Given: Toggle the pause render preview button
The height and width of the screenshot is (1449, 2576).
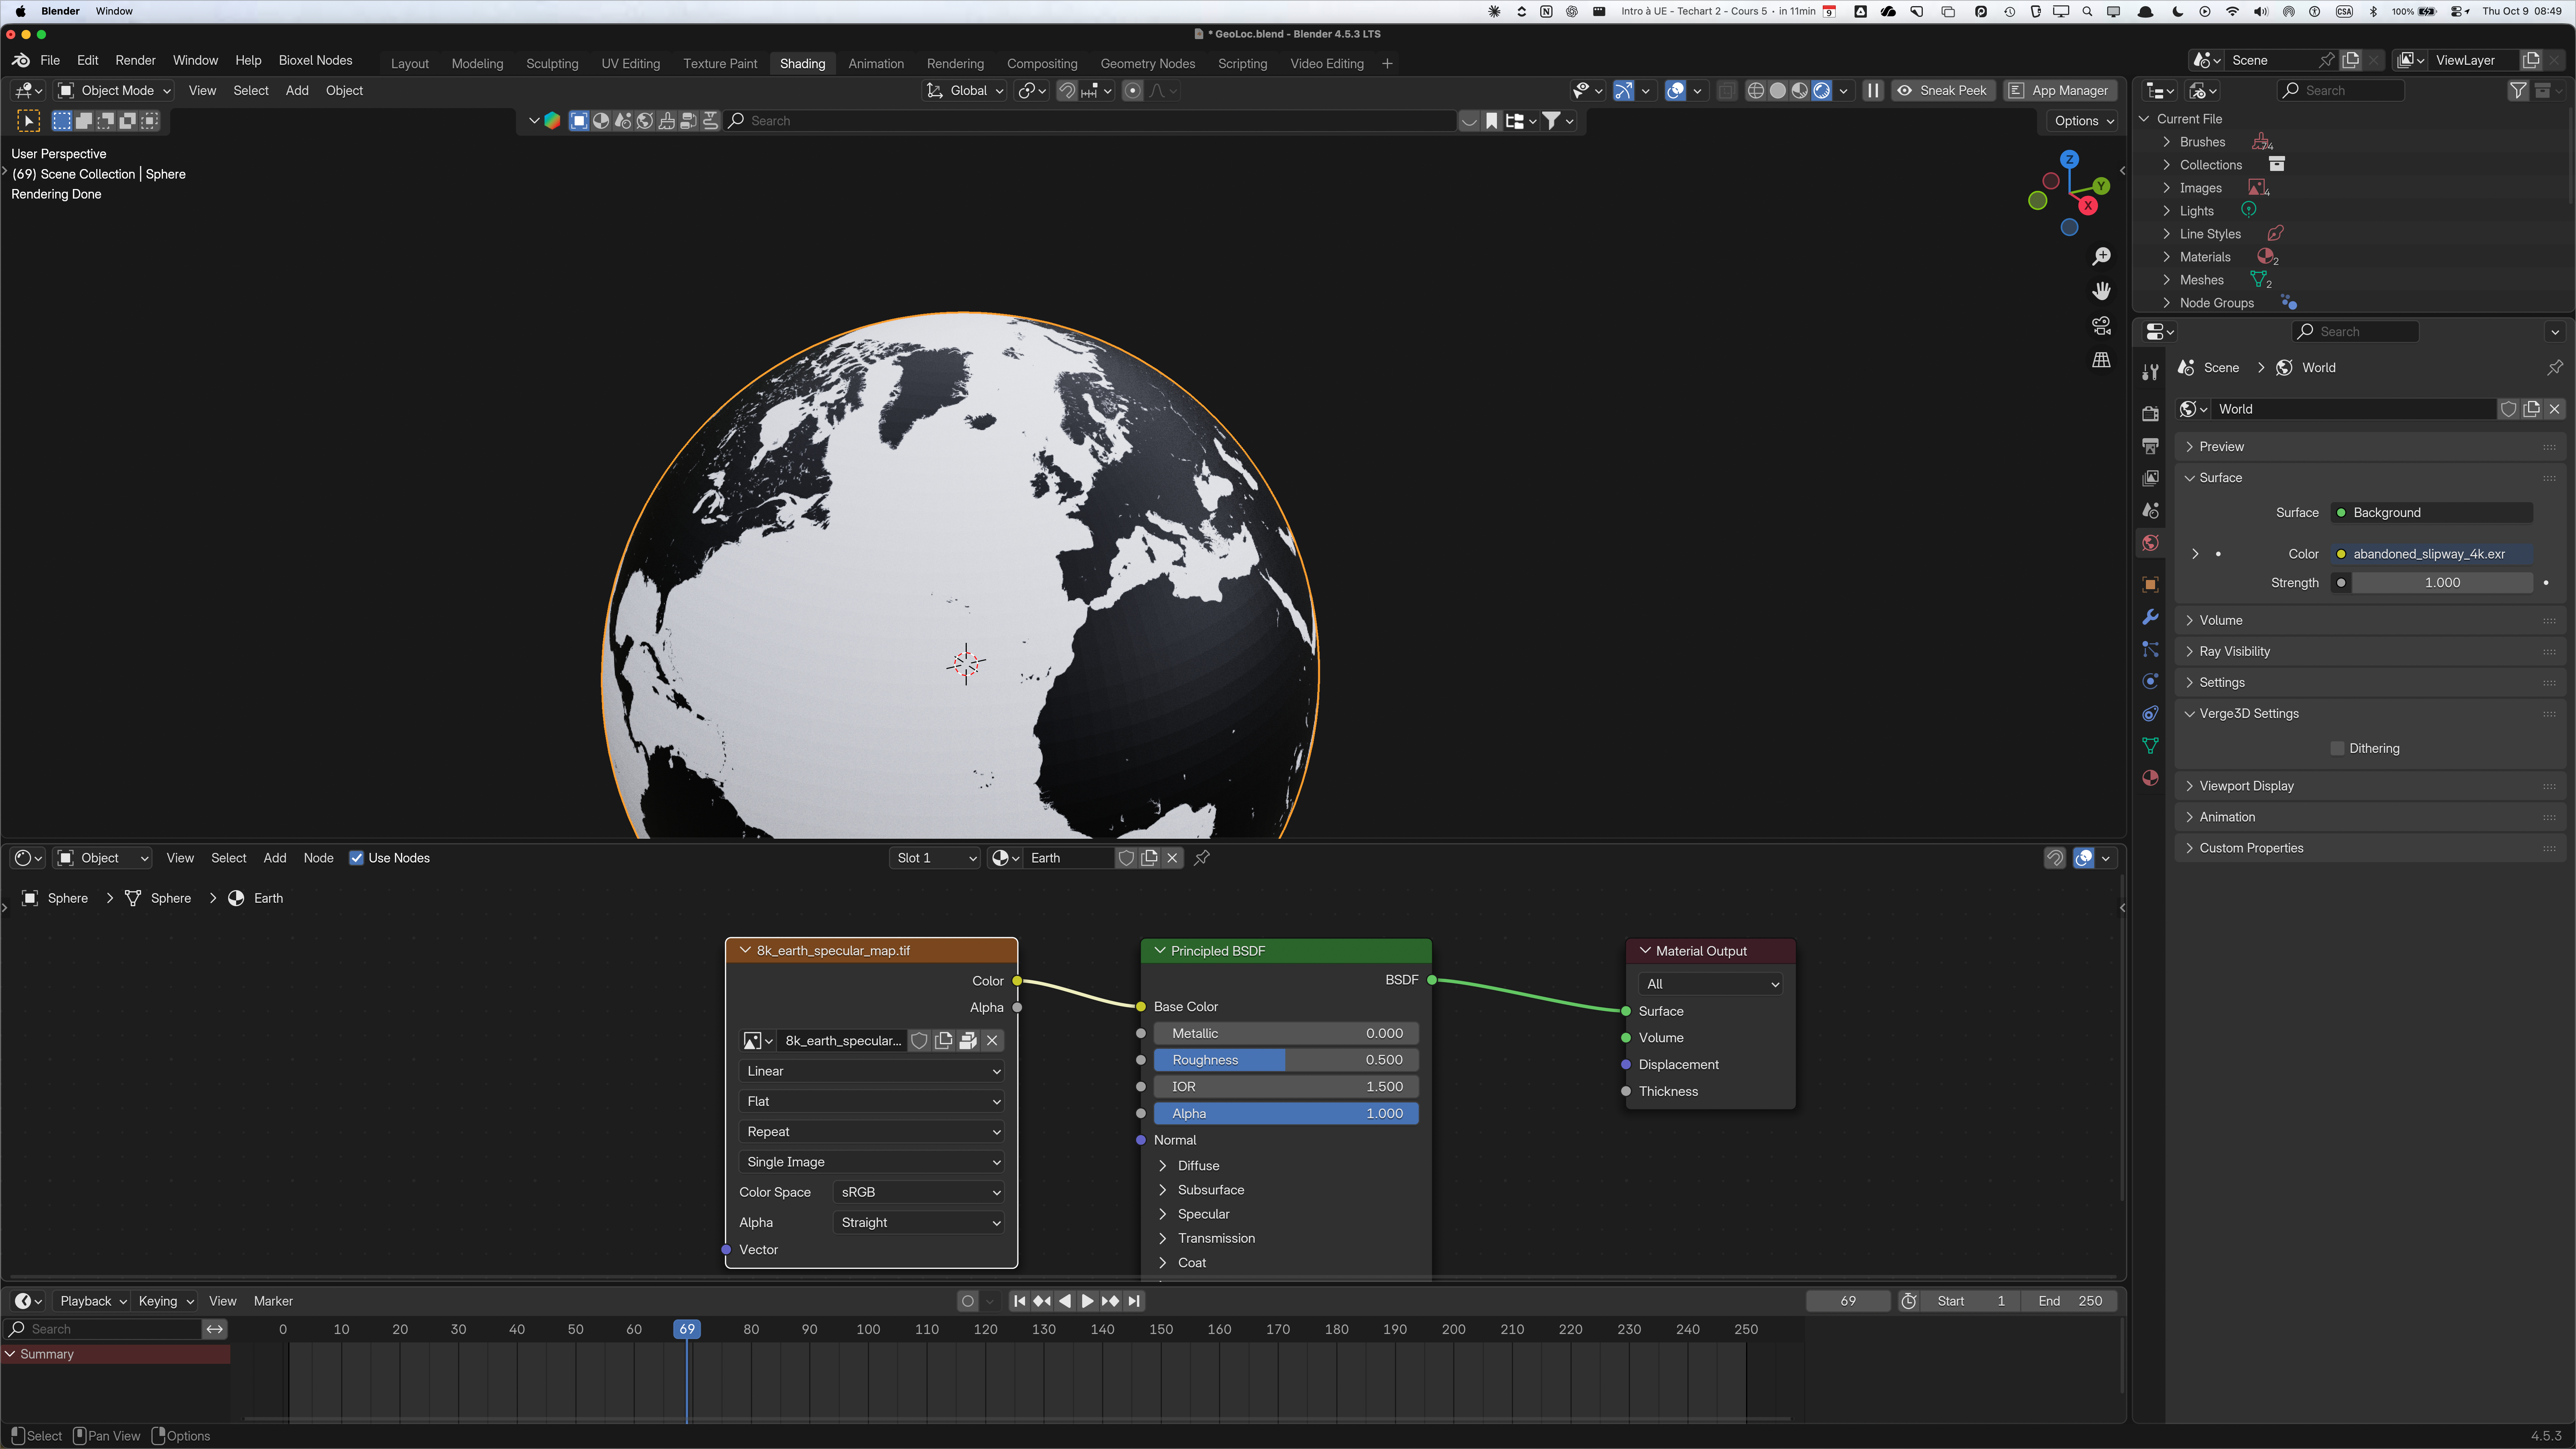Looking at the screenshot, I should tap(1873, 91).
